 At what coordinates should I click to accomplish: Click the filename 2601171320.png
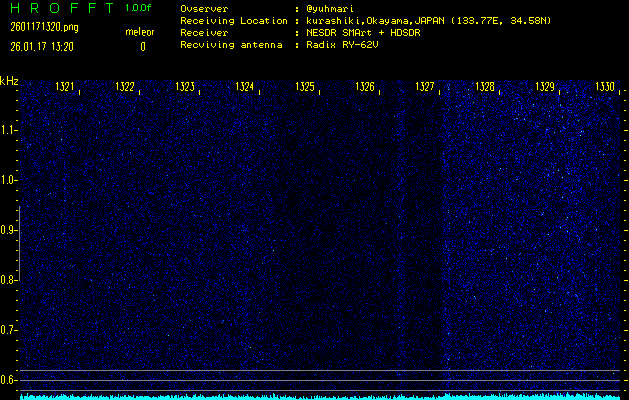pyautogui.click(x=44, y=27)
